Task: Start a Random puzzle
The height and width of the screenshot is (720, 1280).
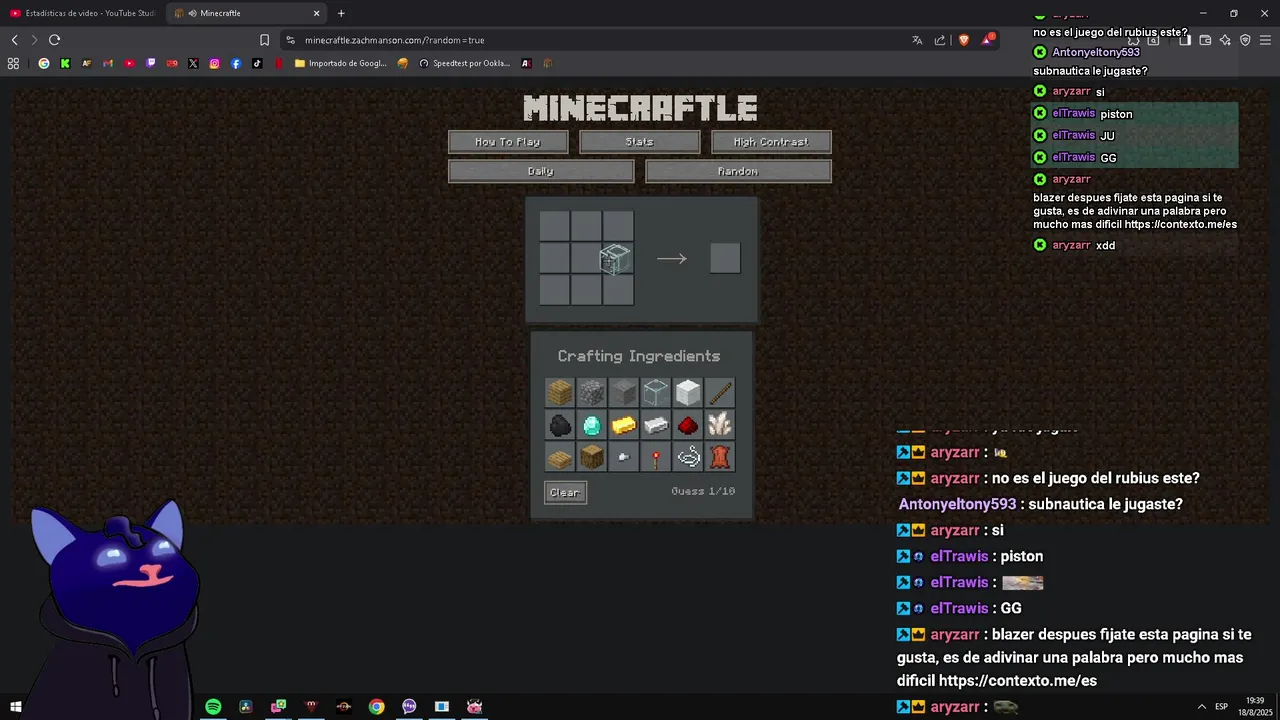Action: (x=738, y=171)
